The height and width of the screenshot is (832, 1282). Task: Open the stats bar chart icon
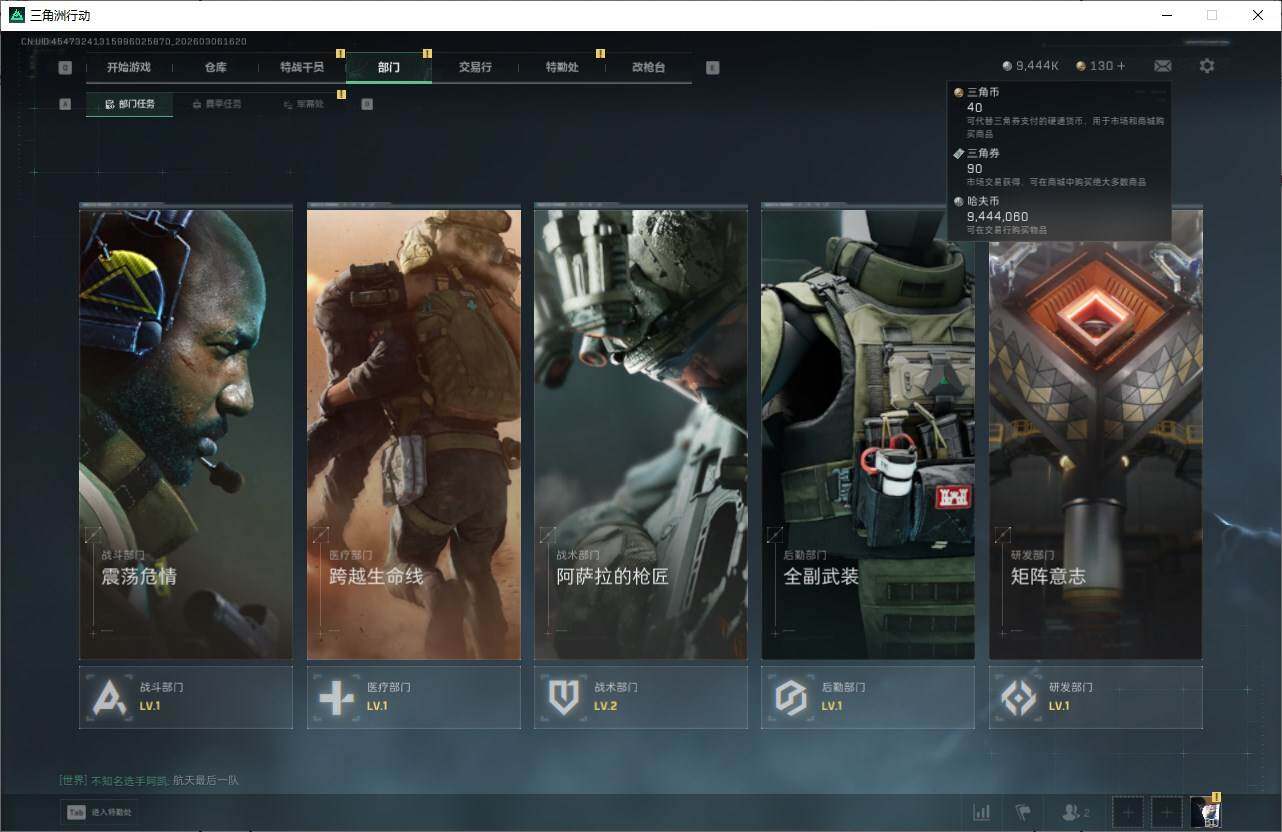click(982, 812)
